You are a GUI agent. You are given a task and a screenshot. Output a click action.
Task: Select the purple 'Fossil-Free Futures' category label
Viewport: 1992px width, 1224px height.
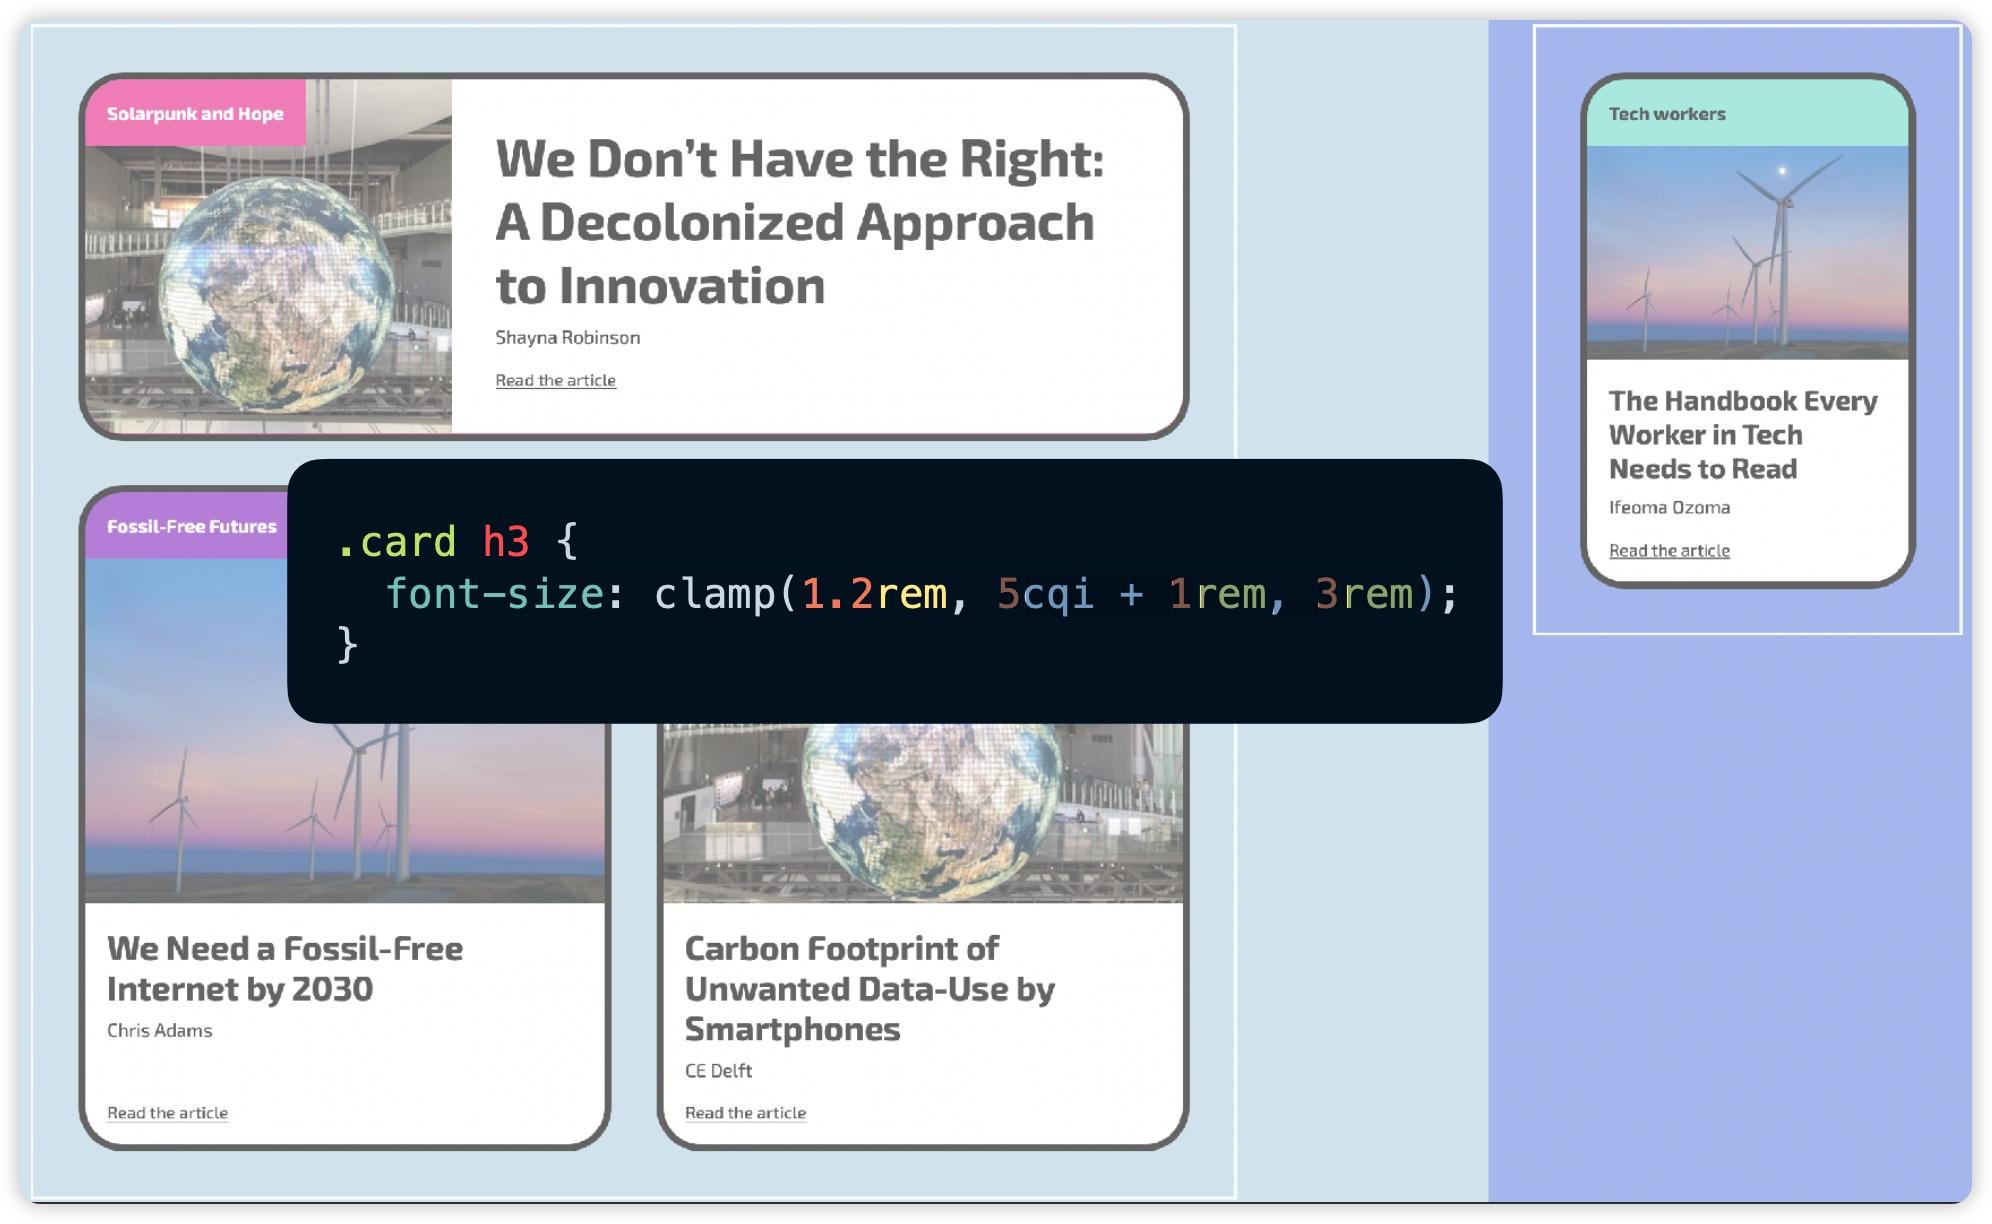191,527
